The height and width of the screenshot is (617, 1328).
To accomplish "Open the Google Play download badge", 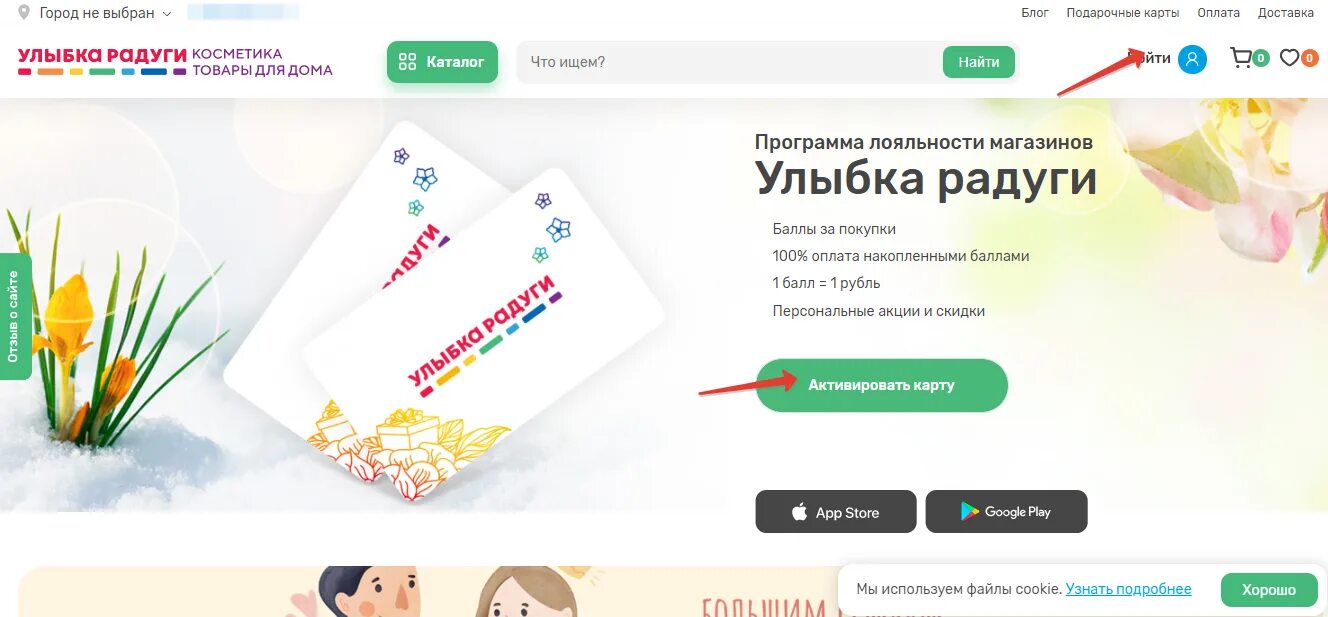I will pos(1006,511).
